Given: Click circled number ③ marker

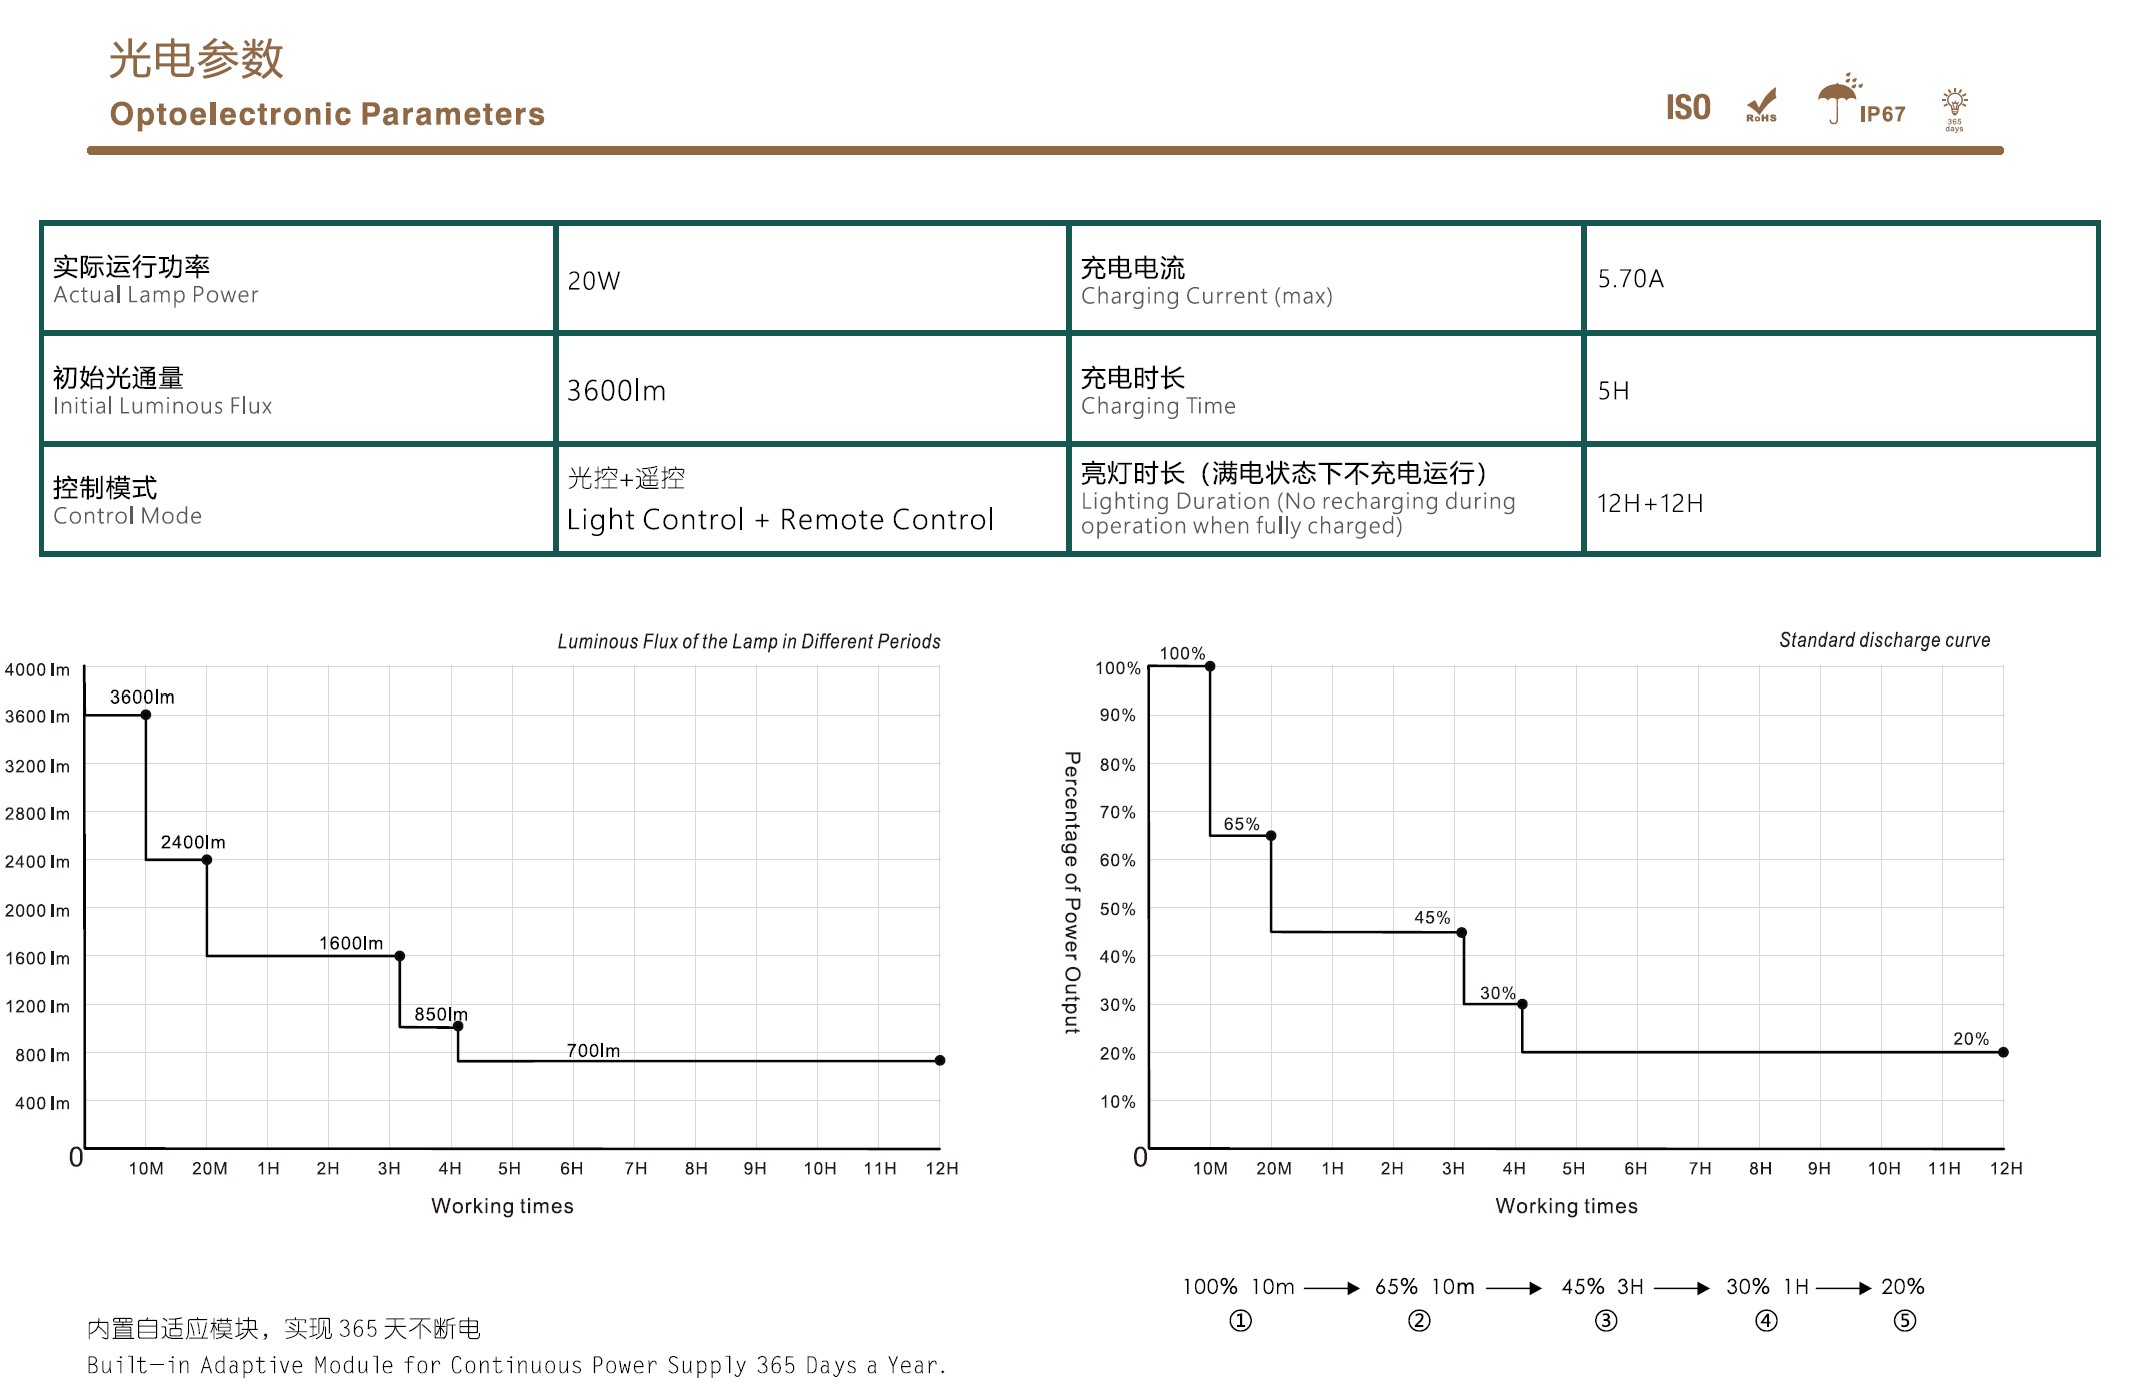Looking at the screenshot, I should (x=1605, y=1321).
